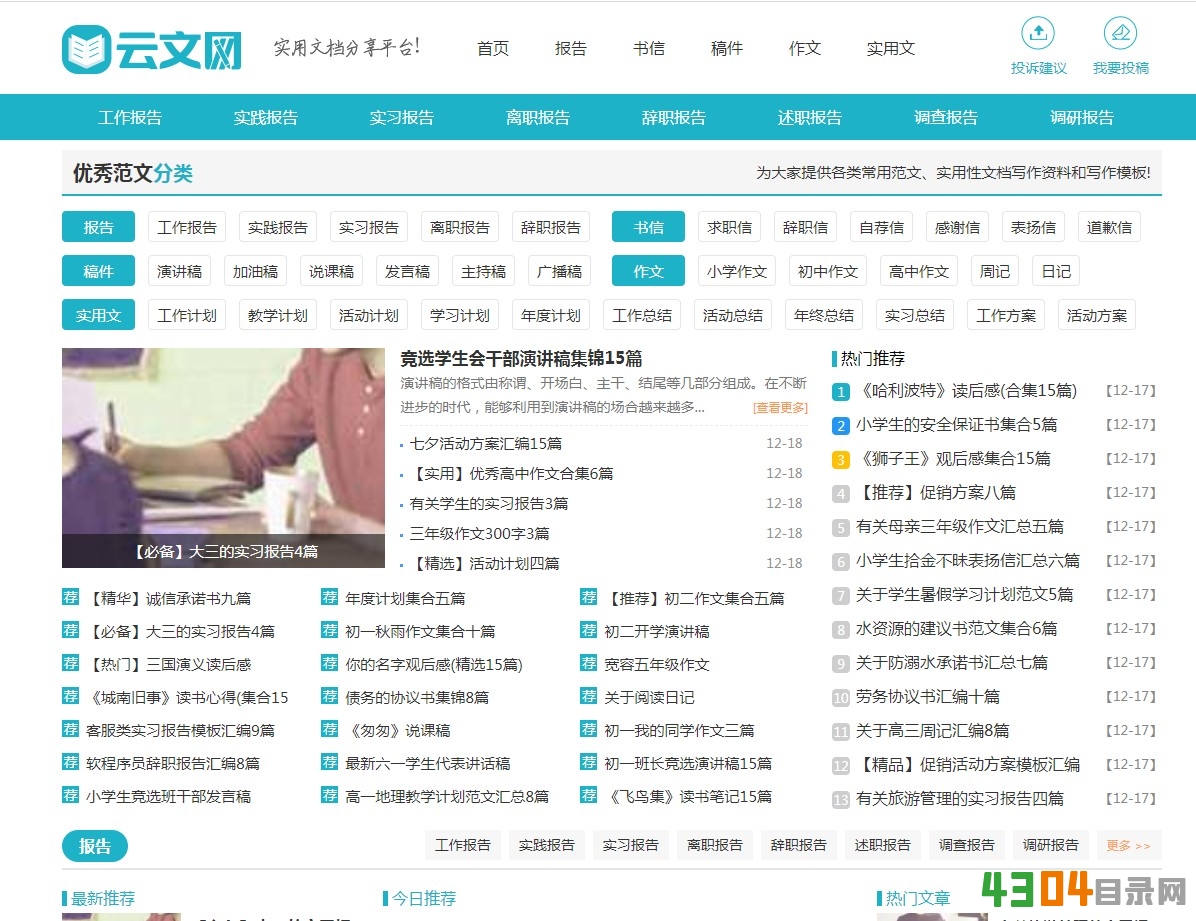
Task: Click the round 报告 section header button
Action: click(x=95, y=845)
